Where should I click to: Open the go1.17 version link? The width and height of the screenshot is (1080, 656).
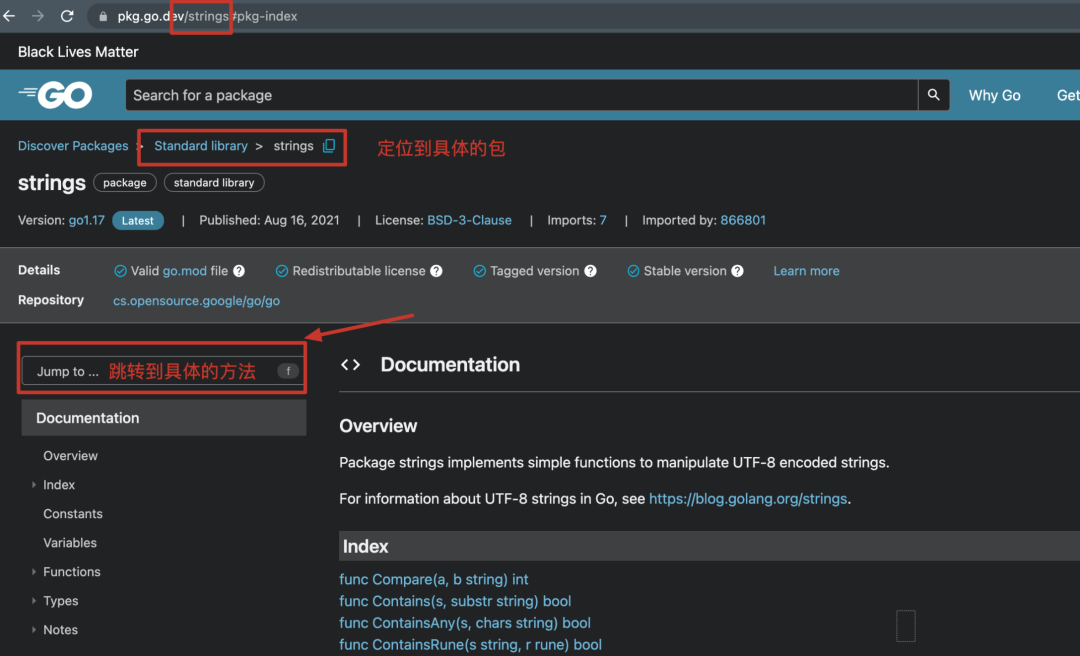click(87, 220)
